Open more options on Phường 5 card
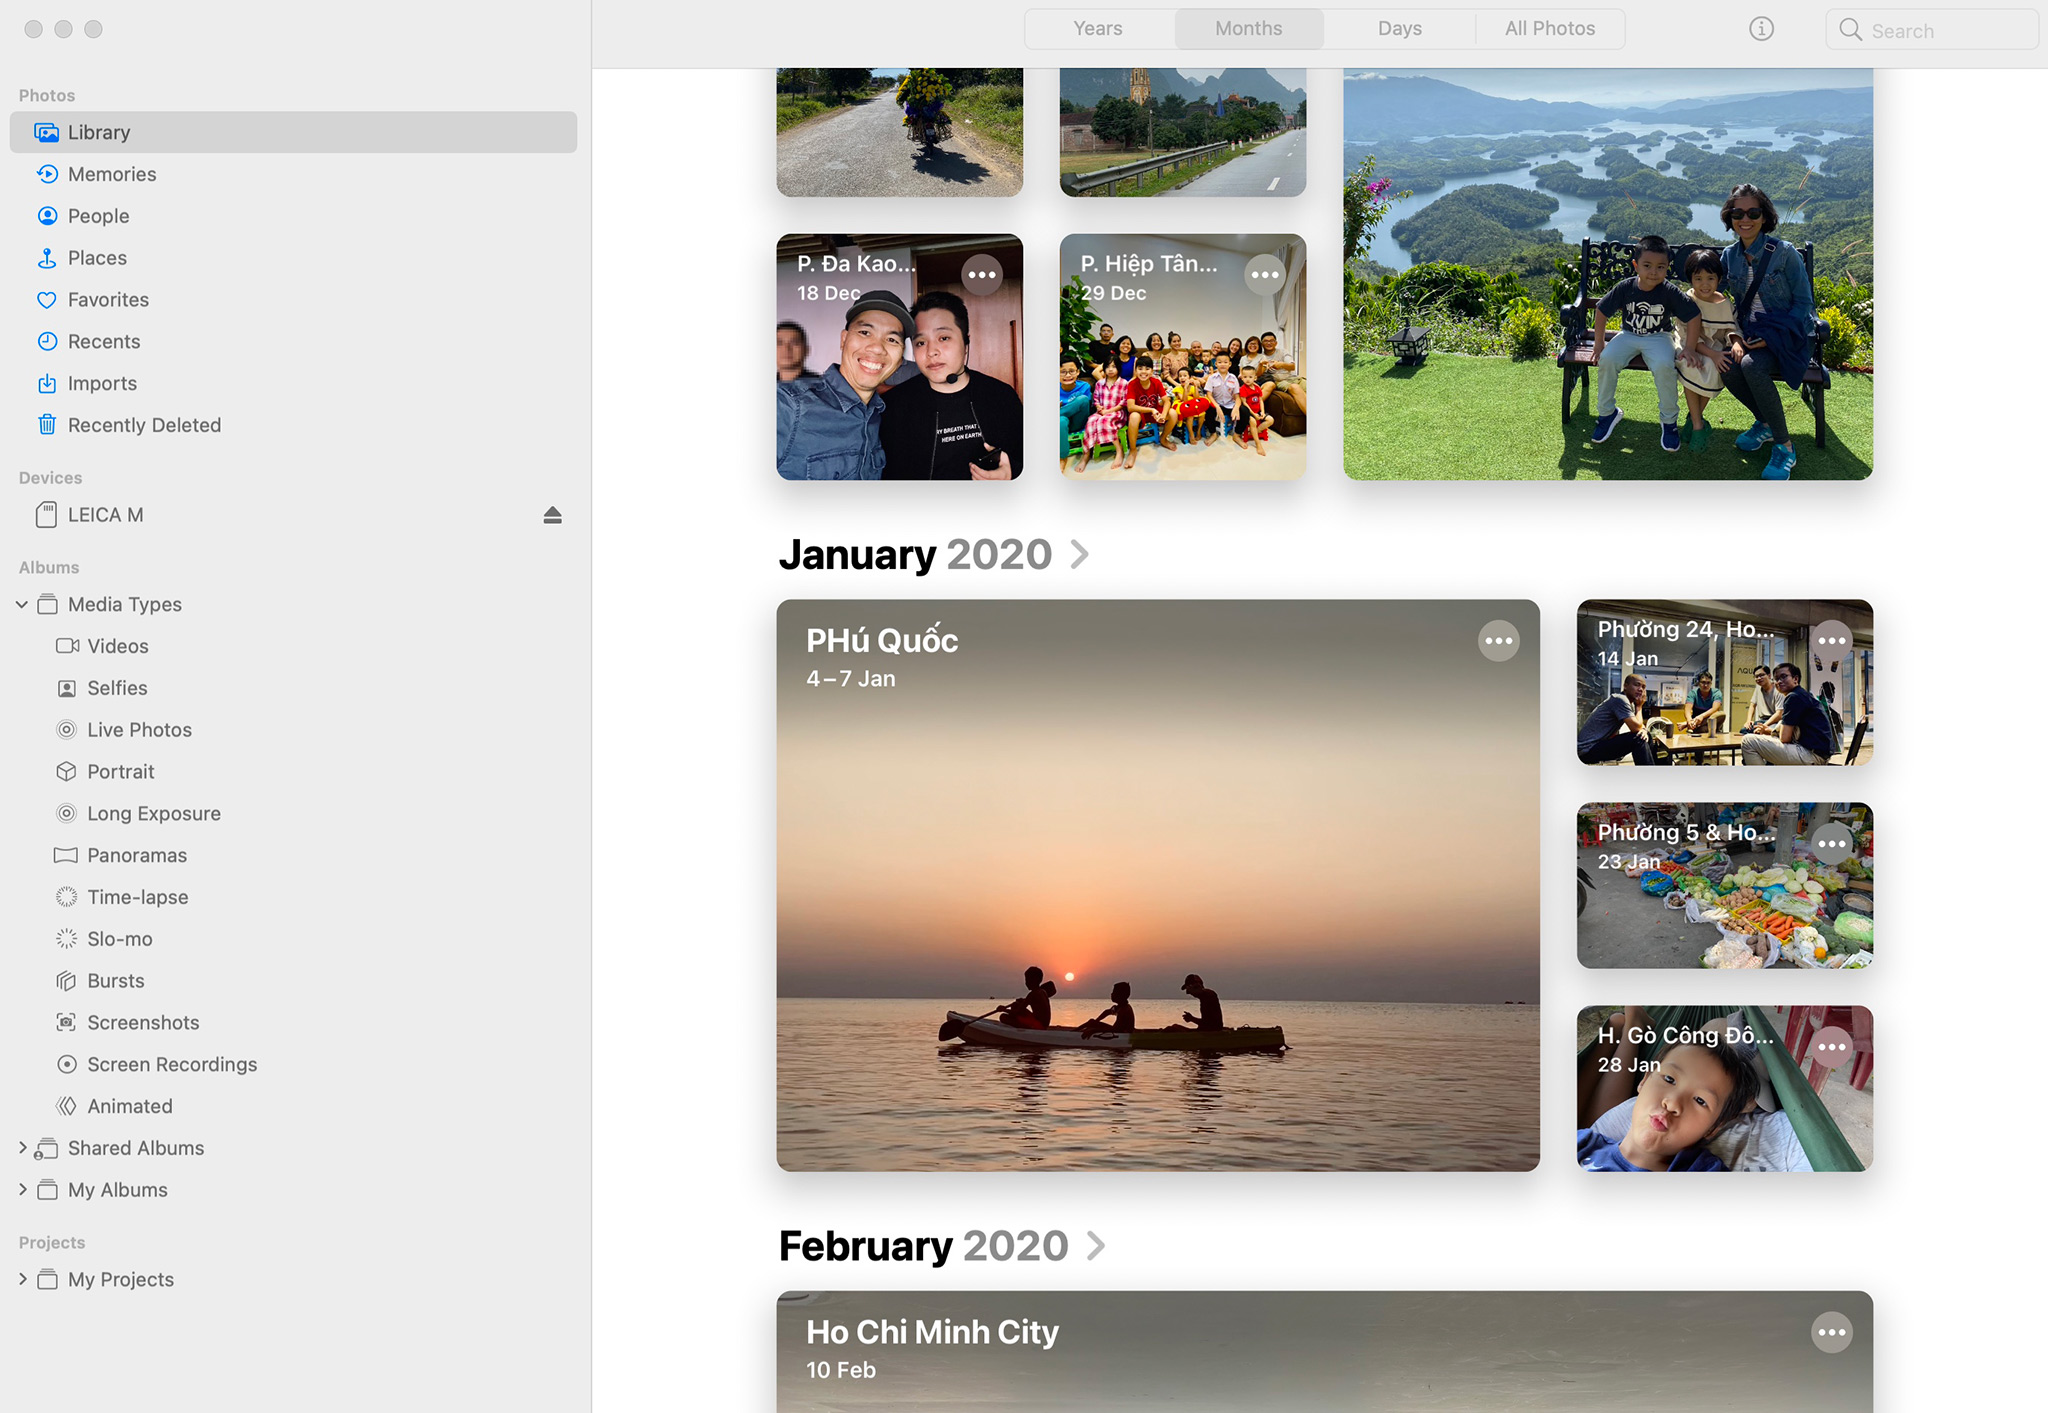The image size is (2048, 1413). click(x=1832, y=844)
